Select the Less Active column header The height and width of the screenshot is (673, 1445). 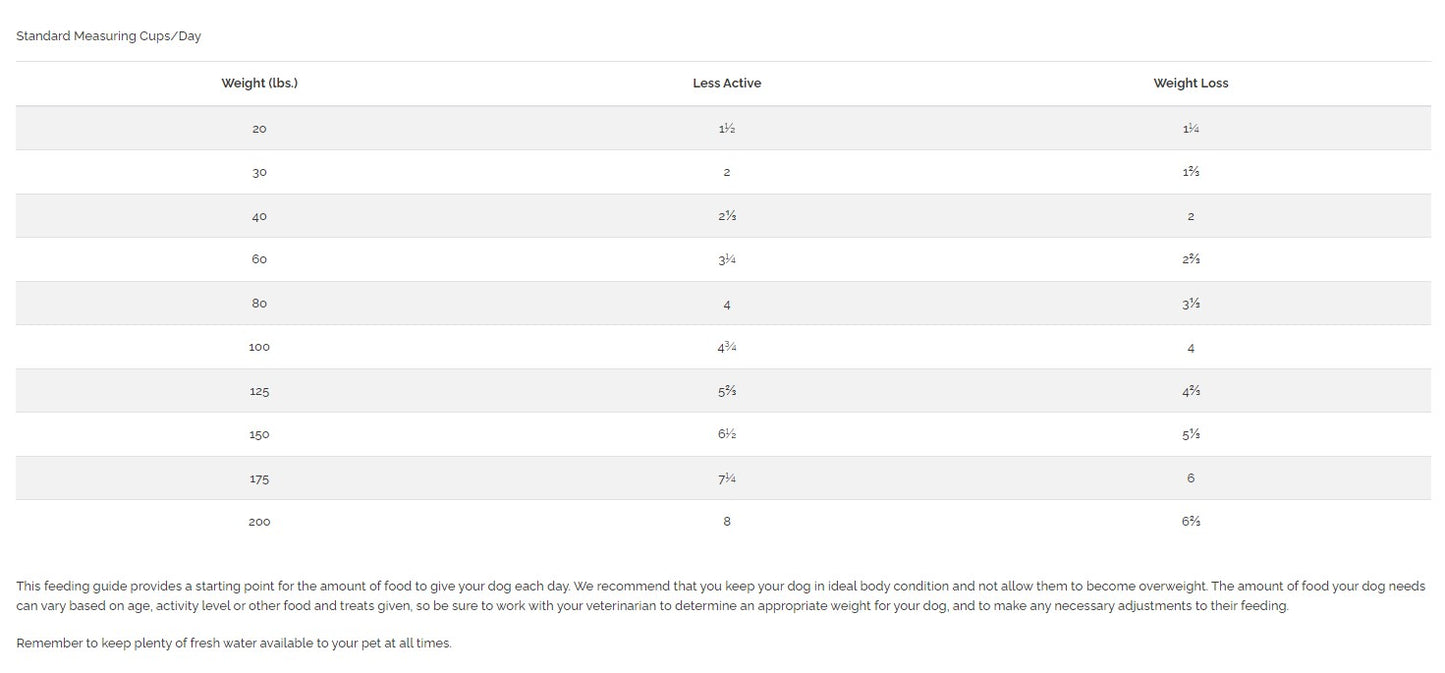(x=727, y=83)
